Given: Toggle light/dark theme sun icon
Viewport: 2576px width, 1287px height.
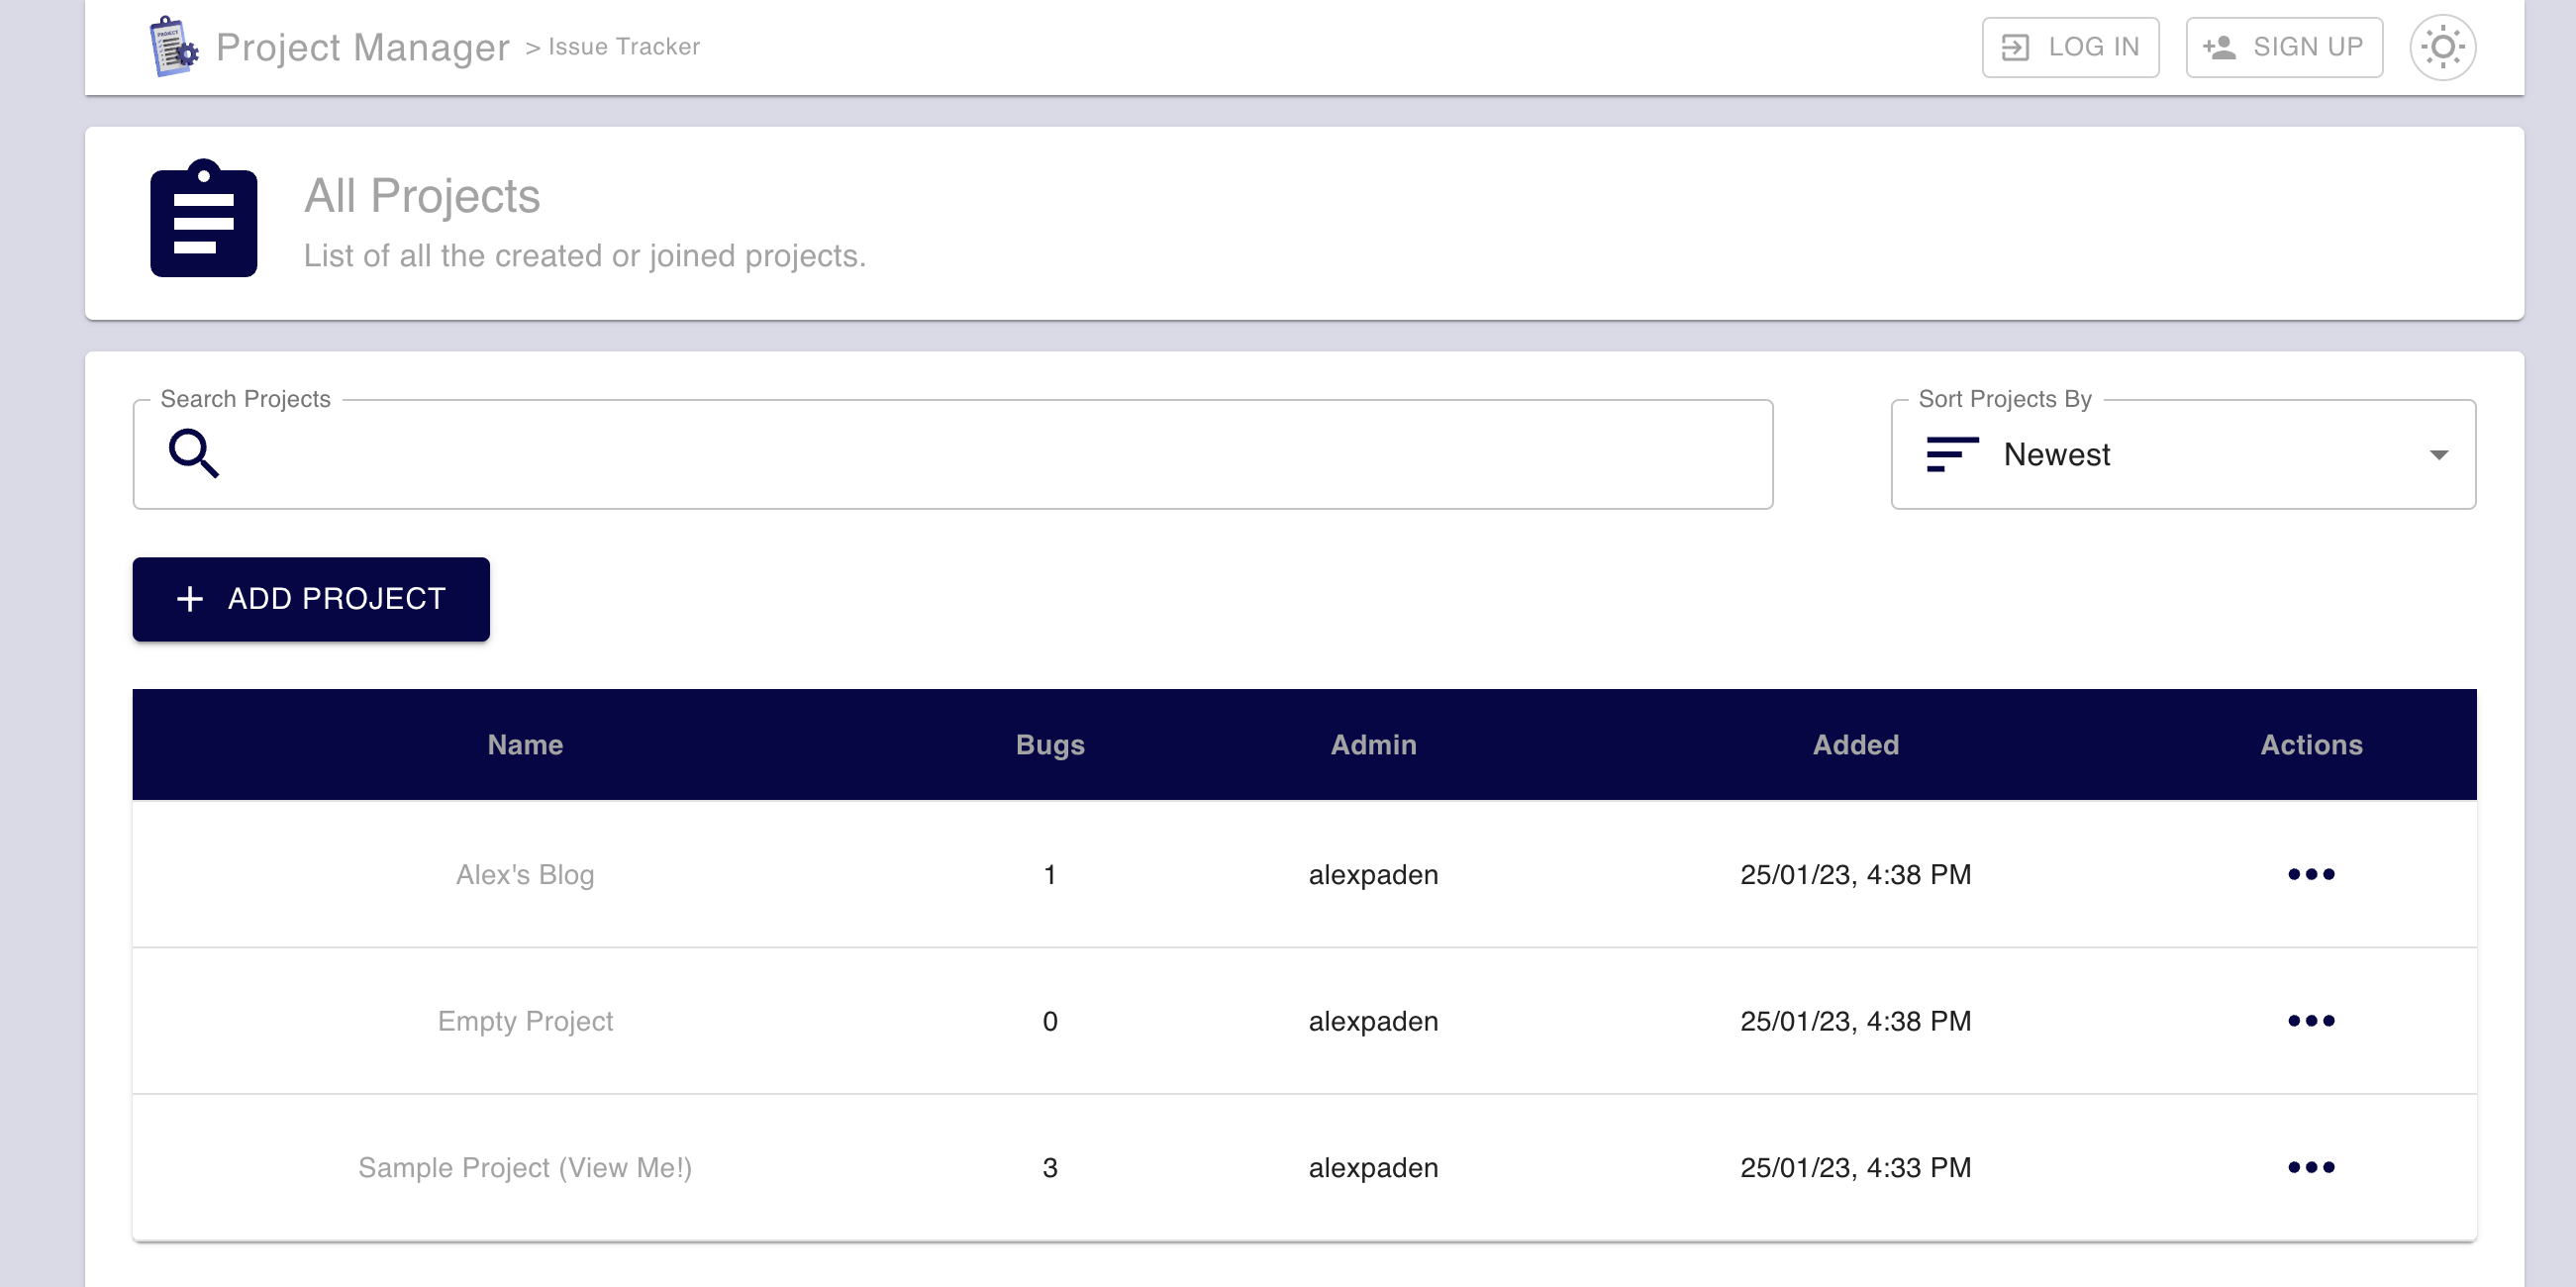Looking at the screenshot, I should tap(2442, 47).
